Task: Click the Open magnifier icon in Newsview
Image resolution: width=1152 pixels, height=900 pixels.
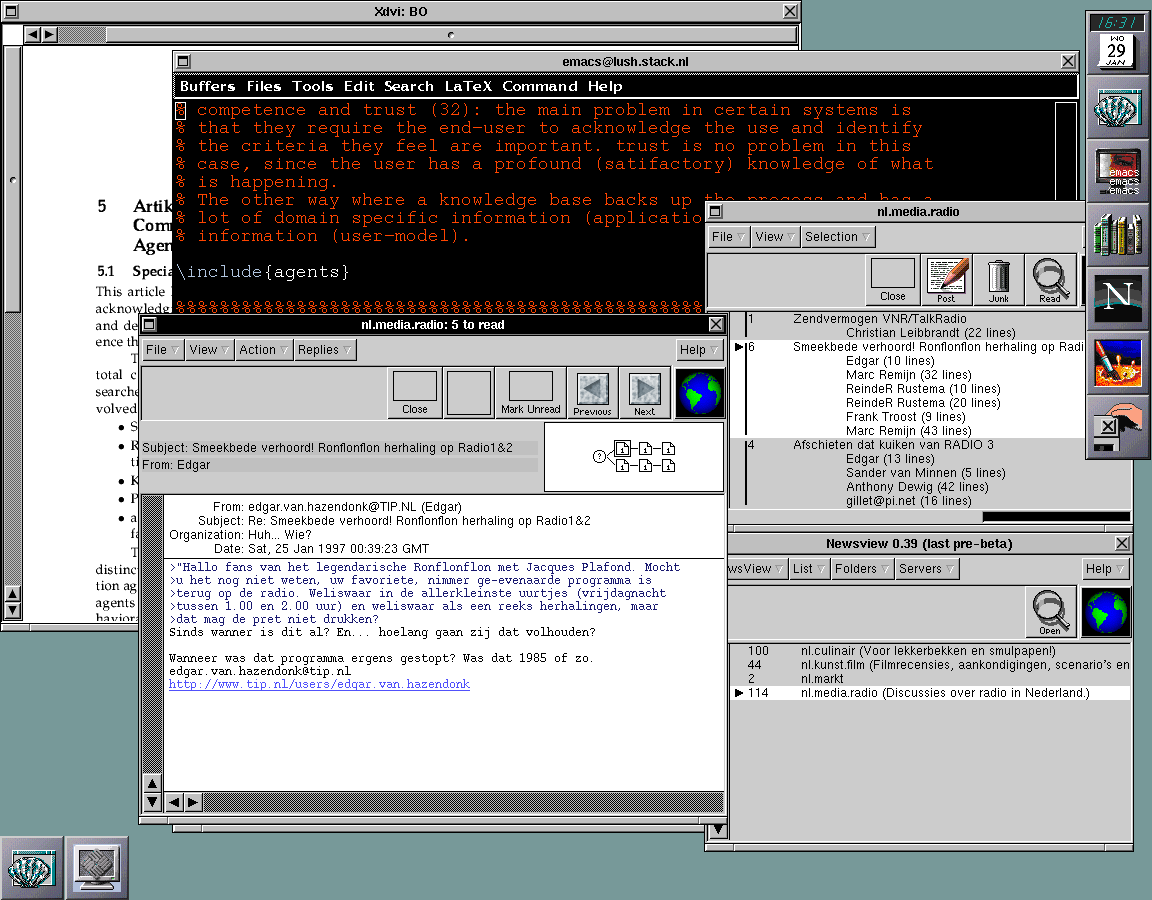Action: pos(1050,612)
